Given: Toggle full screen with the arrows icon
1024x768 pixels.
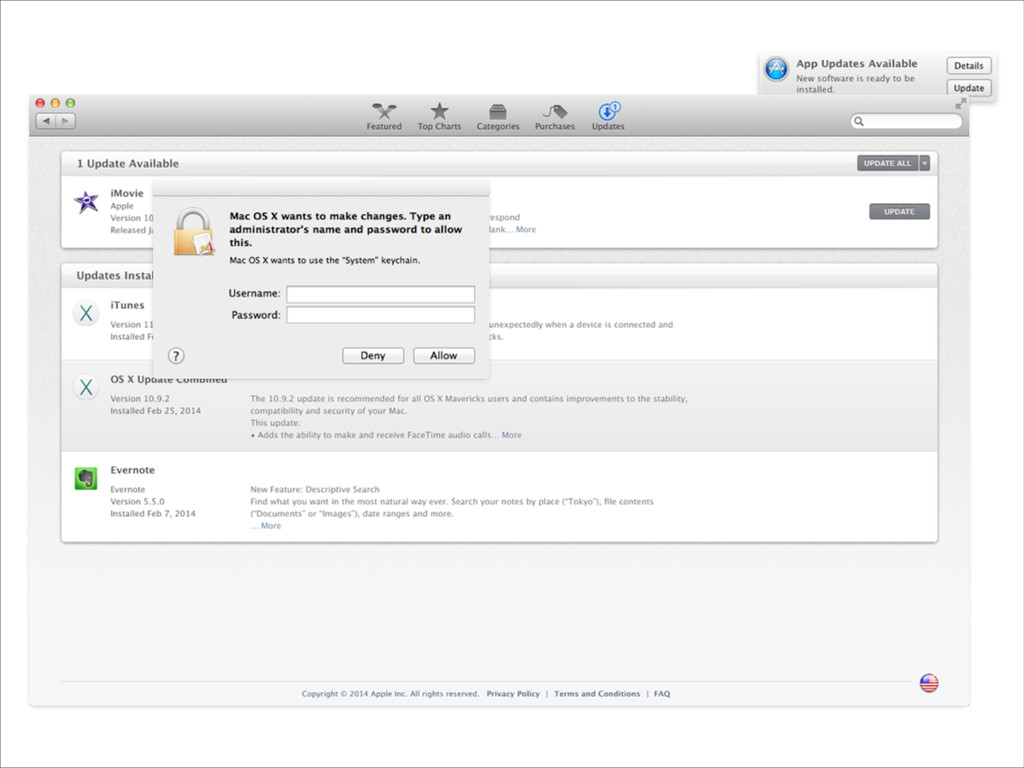Looking at the screenshot, I should point(960,104).
